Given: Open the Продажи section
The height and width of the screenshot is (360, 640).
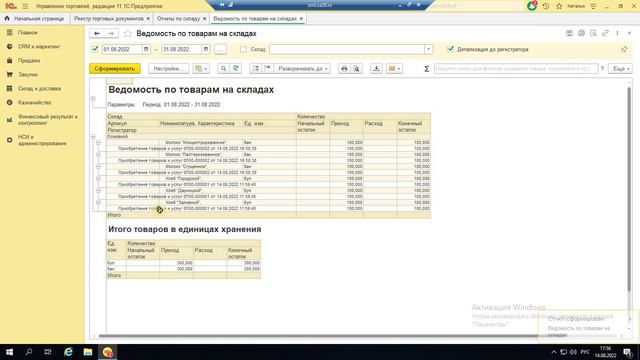Looking at the screenshot, I should [x=29, y=60].
